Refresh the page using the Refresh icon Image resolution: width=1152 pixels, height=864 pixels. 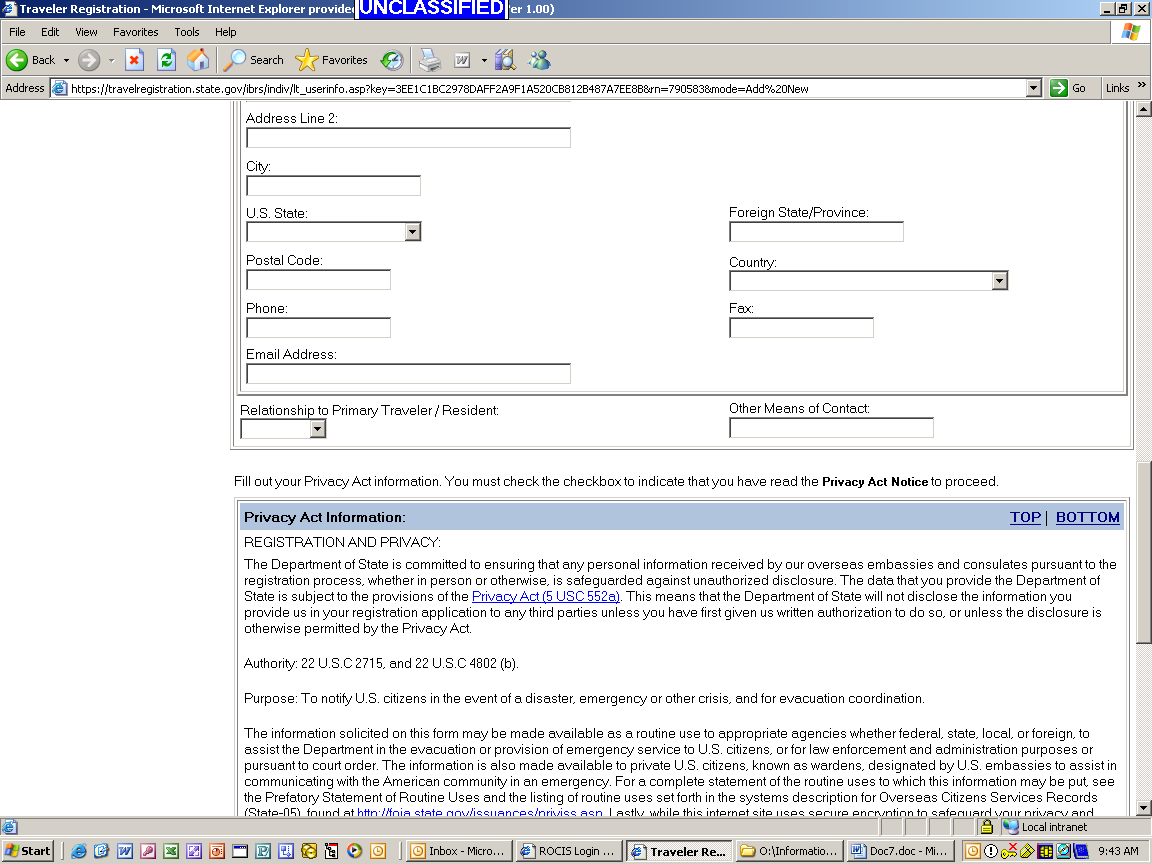[x=166, y=60]
